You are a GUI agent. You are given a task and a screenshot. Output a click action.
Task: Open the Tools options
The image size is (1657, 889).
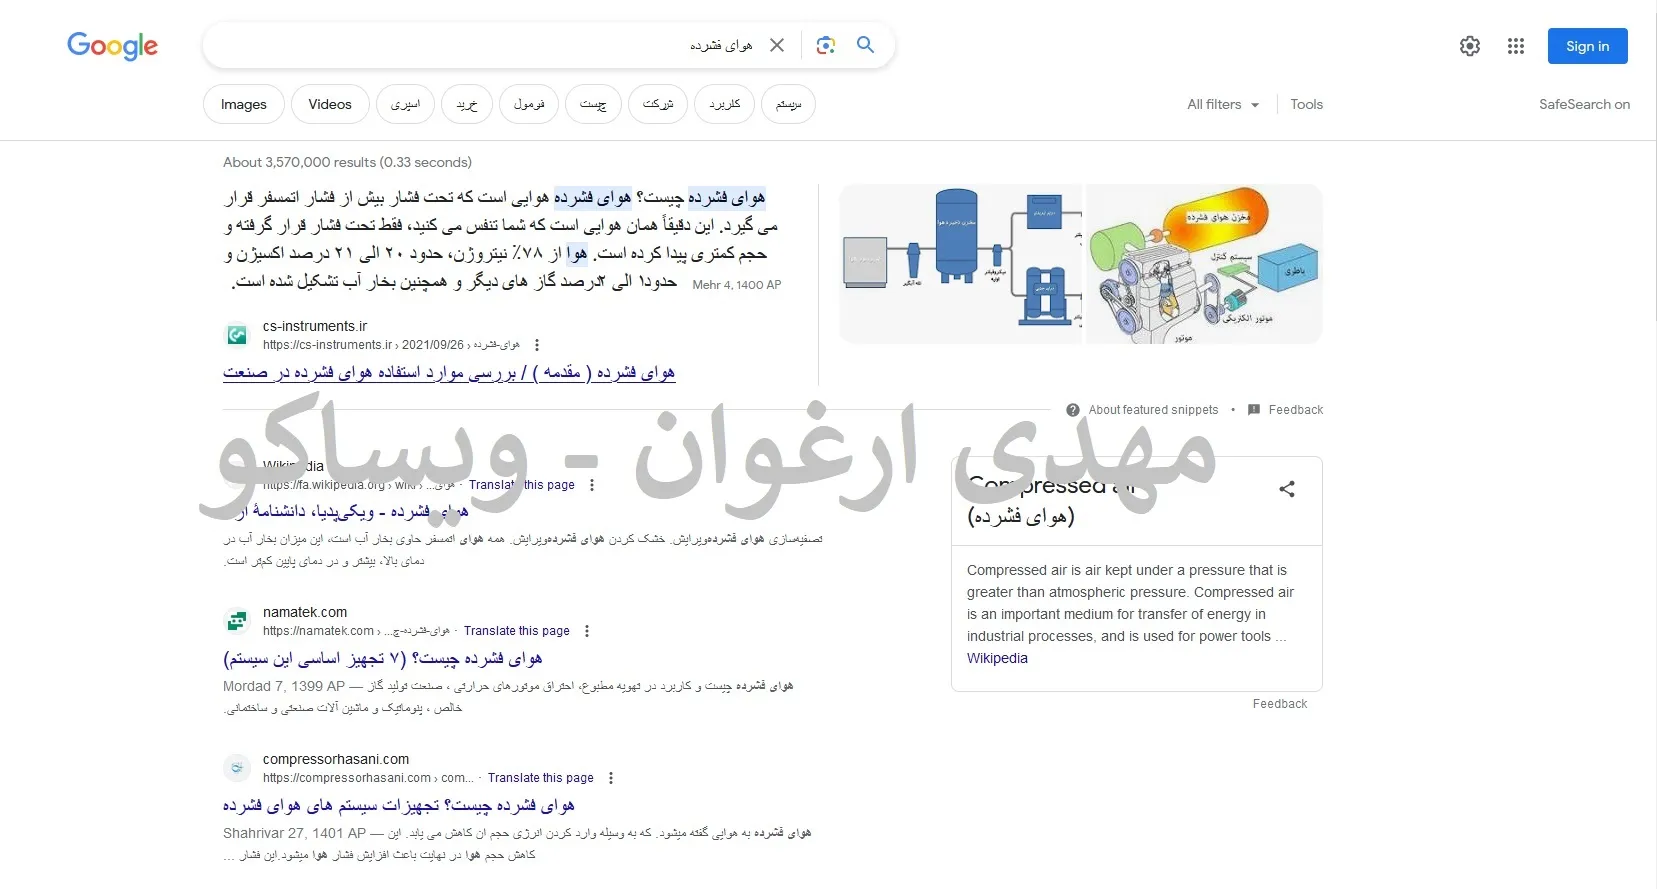pos(1306,104)
